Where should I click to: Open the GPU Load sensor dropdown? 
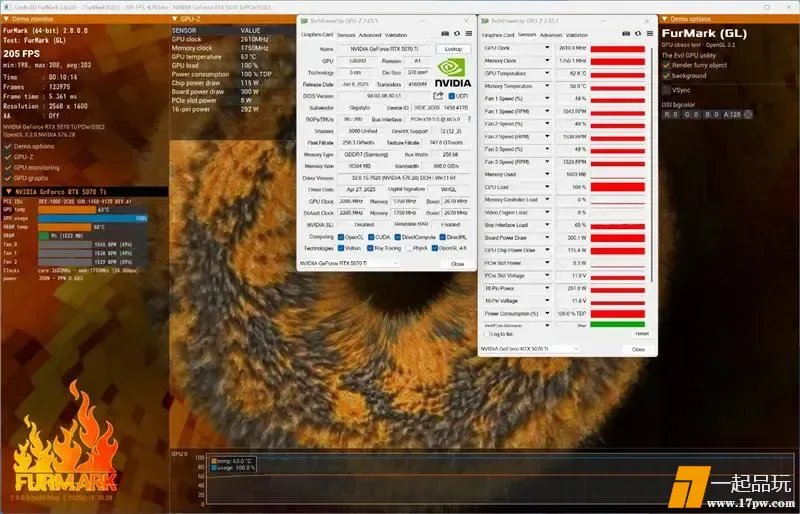tap(547, 187)
